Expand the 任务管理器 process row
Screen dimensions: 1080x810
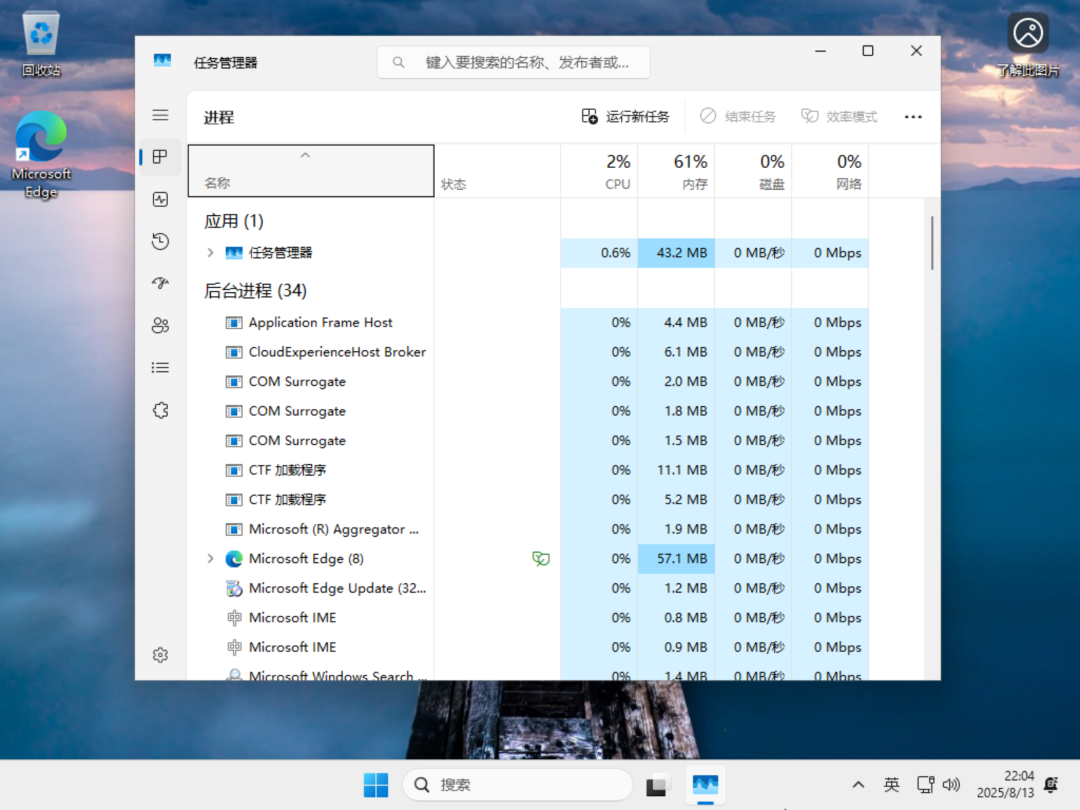tap(210, 253)
